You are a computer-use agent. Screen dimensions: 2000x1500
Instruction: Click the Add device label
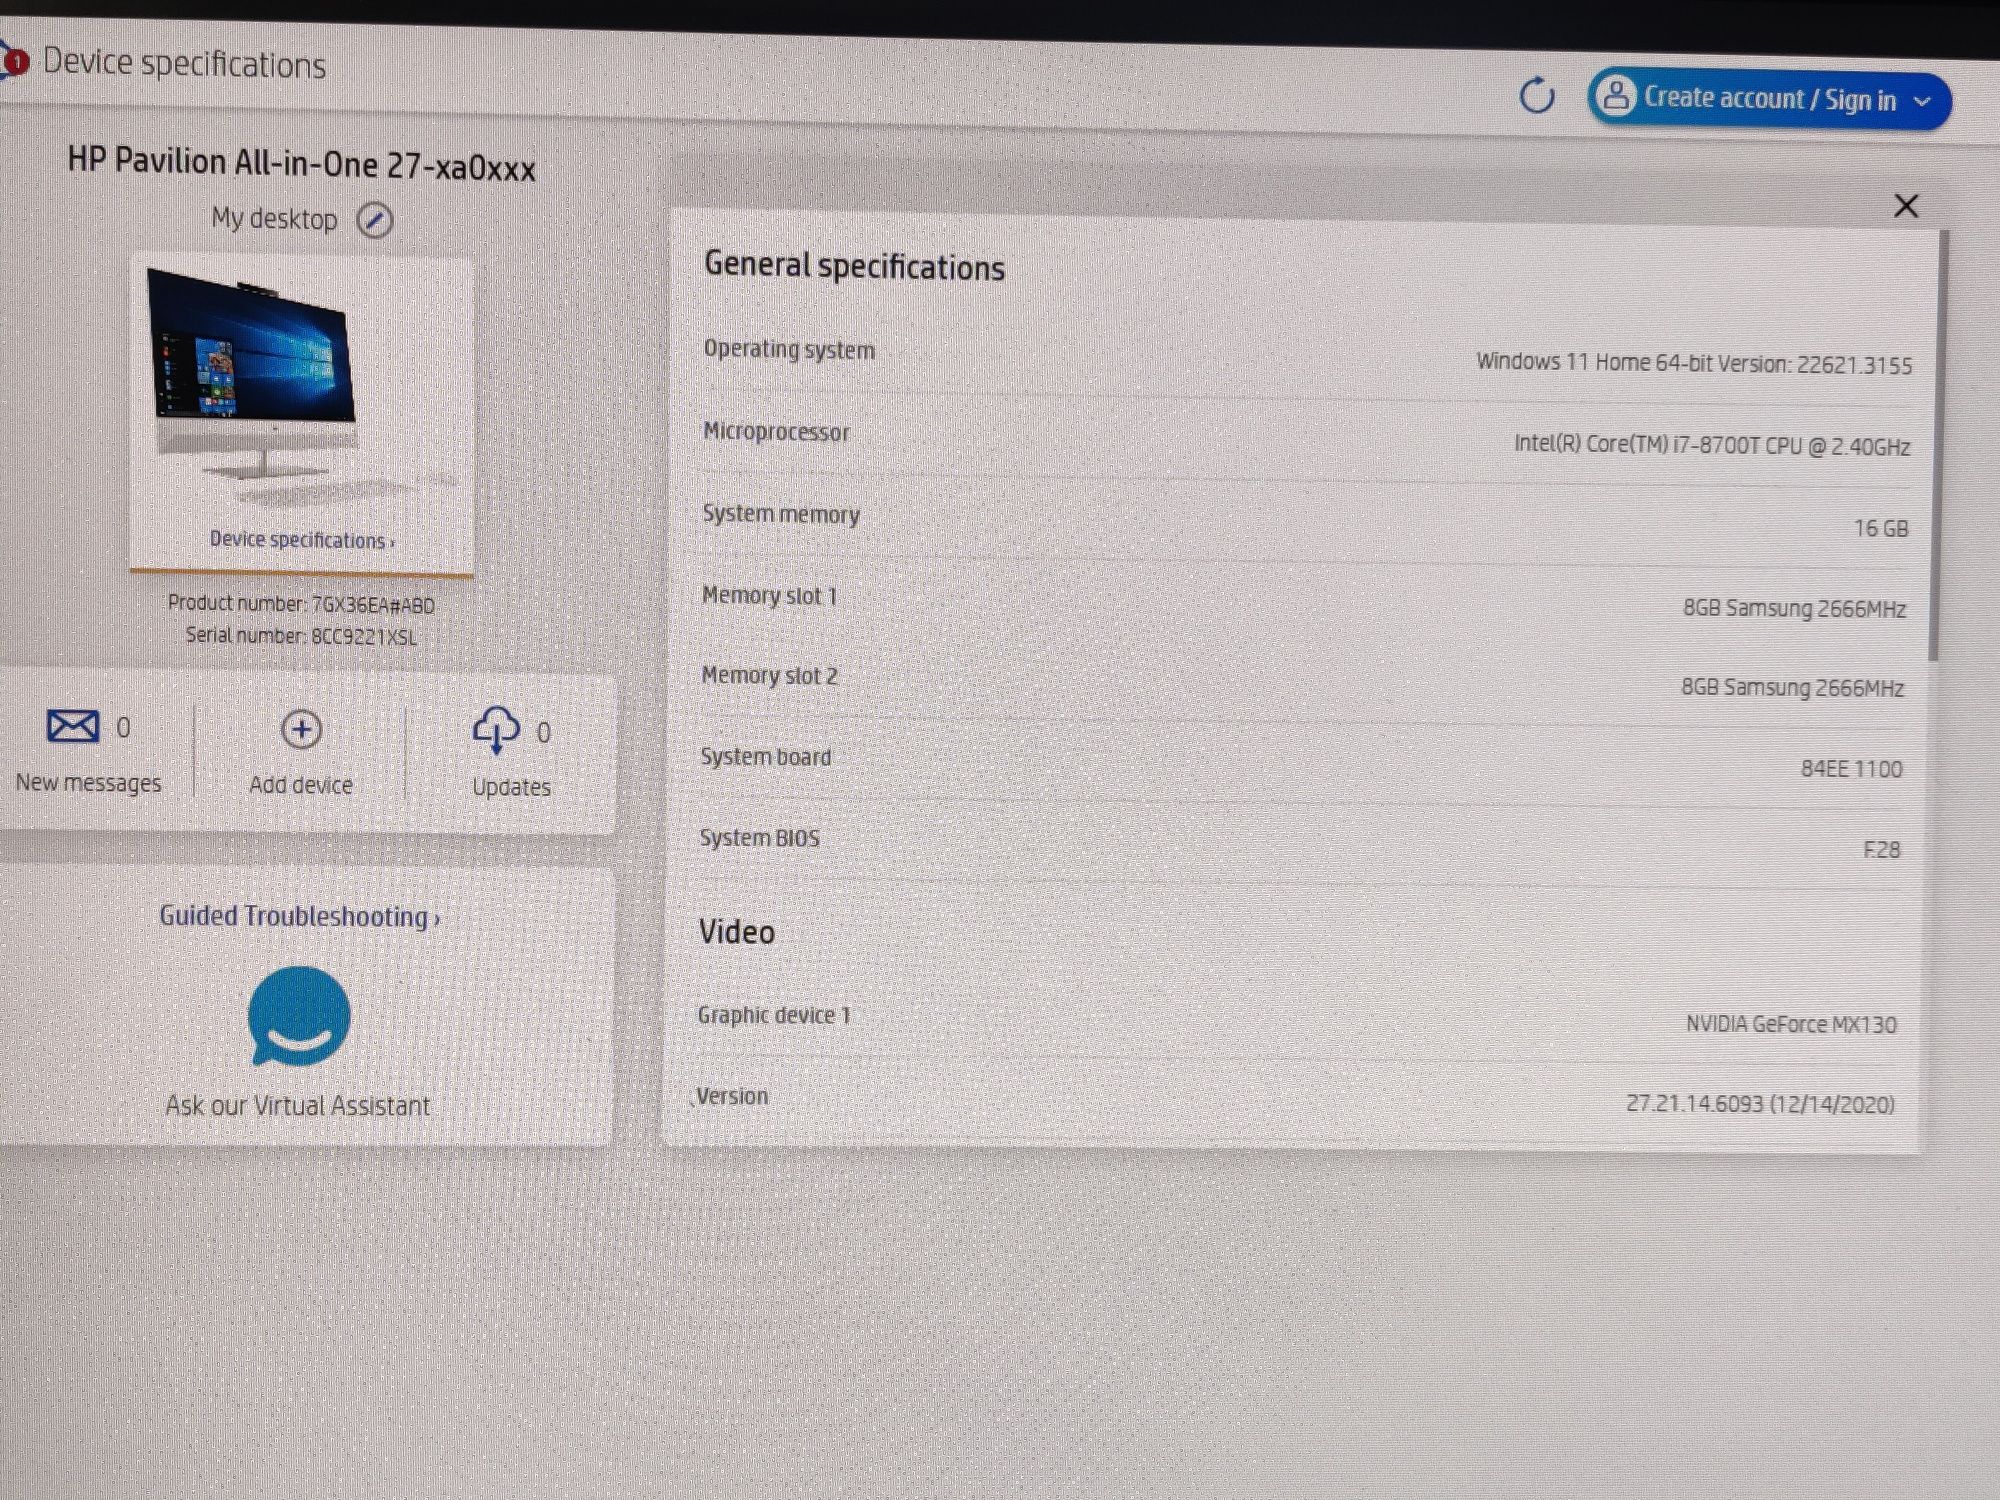tap(301, 785)
